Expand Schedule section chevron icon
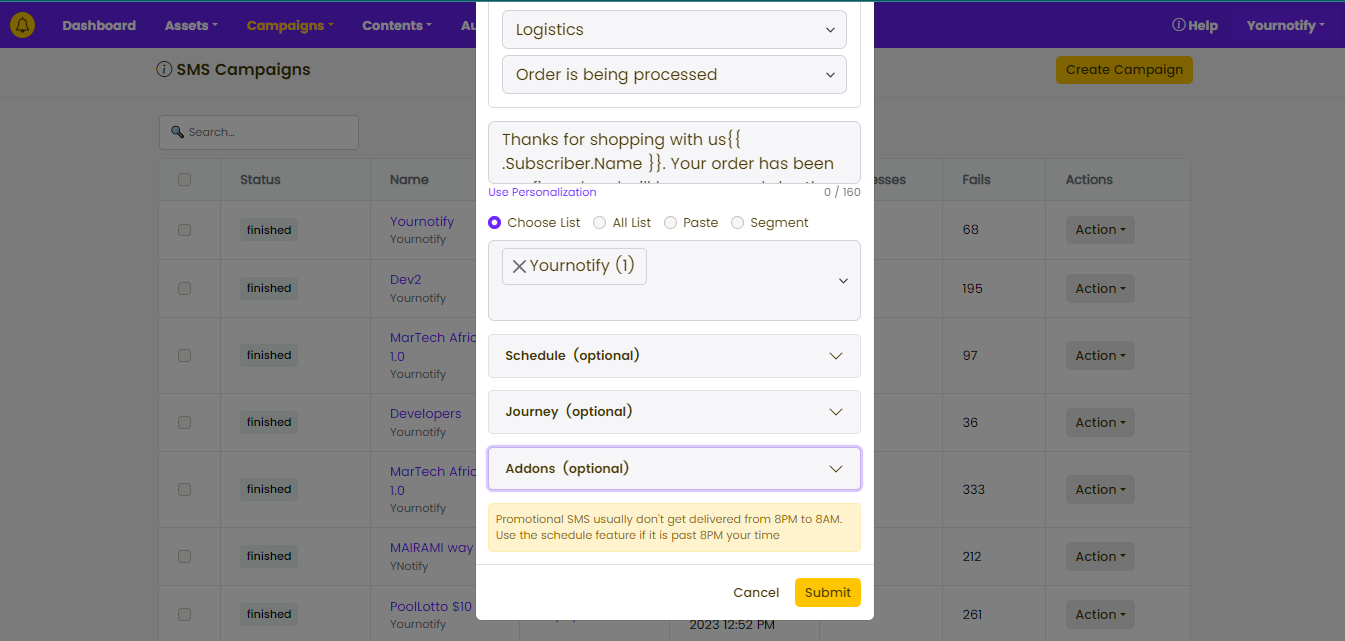1345x641 pixels. [x=836, y=356]
